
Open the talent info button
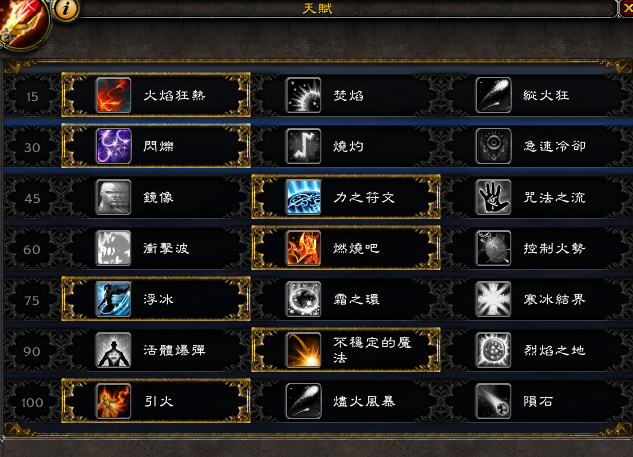pos(66,9)
